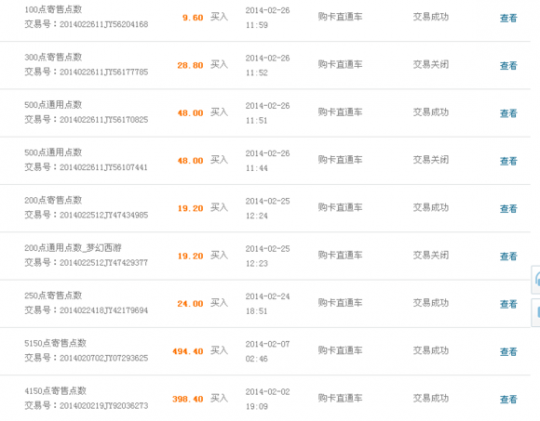The width and height of the screenshot is (540, 421).
Task: Click the 200点通用点数_梦幻西游 title
Action: [73, 248]
